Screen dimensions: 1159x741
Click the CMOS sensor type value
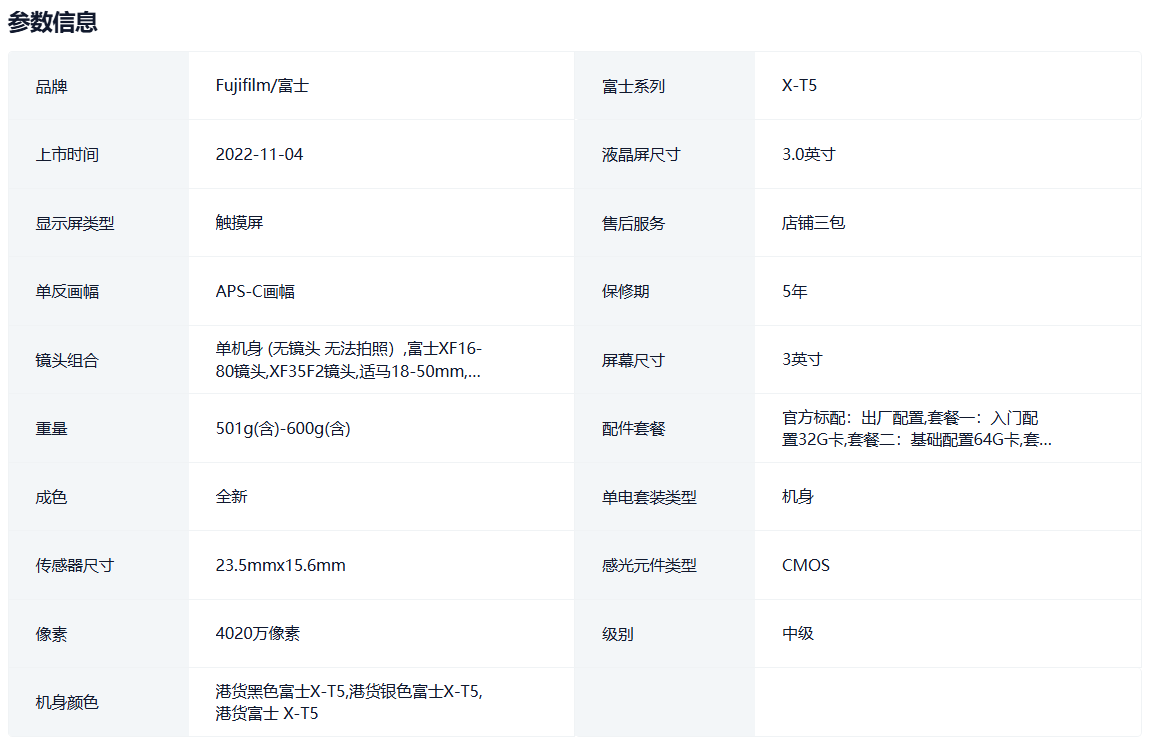(805, 565)
